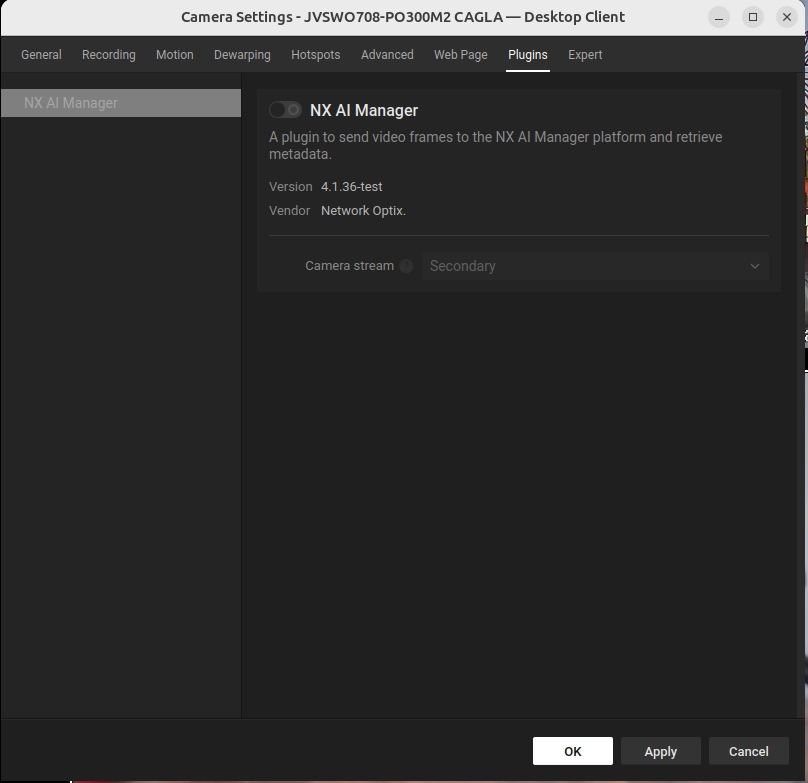Click the Camera stream help icon

tap(406, 266)
